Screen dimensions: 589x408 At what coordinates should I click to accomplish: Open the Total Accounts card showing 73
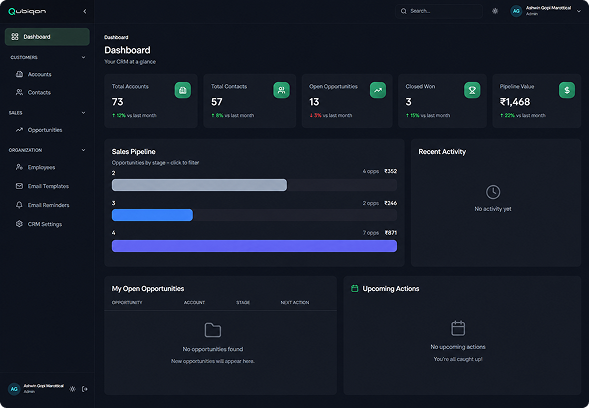click(151, 101)
